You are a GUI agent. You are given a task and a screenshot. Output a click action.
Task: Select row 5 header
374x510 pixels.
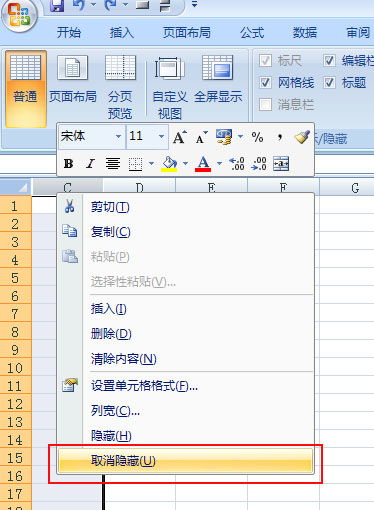(16, 278)
